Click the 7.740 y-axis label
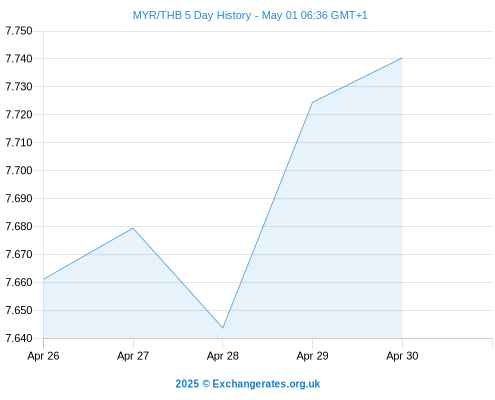The width and height of the screenshot is (495, 400). point(19,59)
